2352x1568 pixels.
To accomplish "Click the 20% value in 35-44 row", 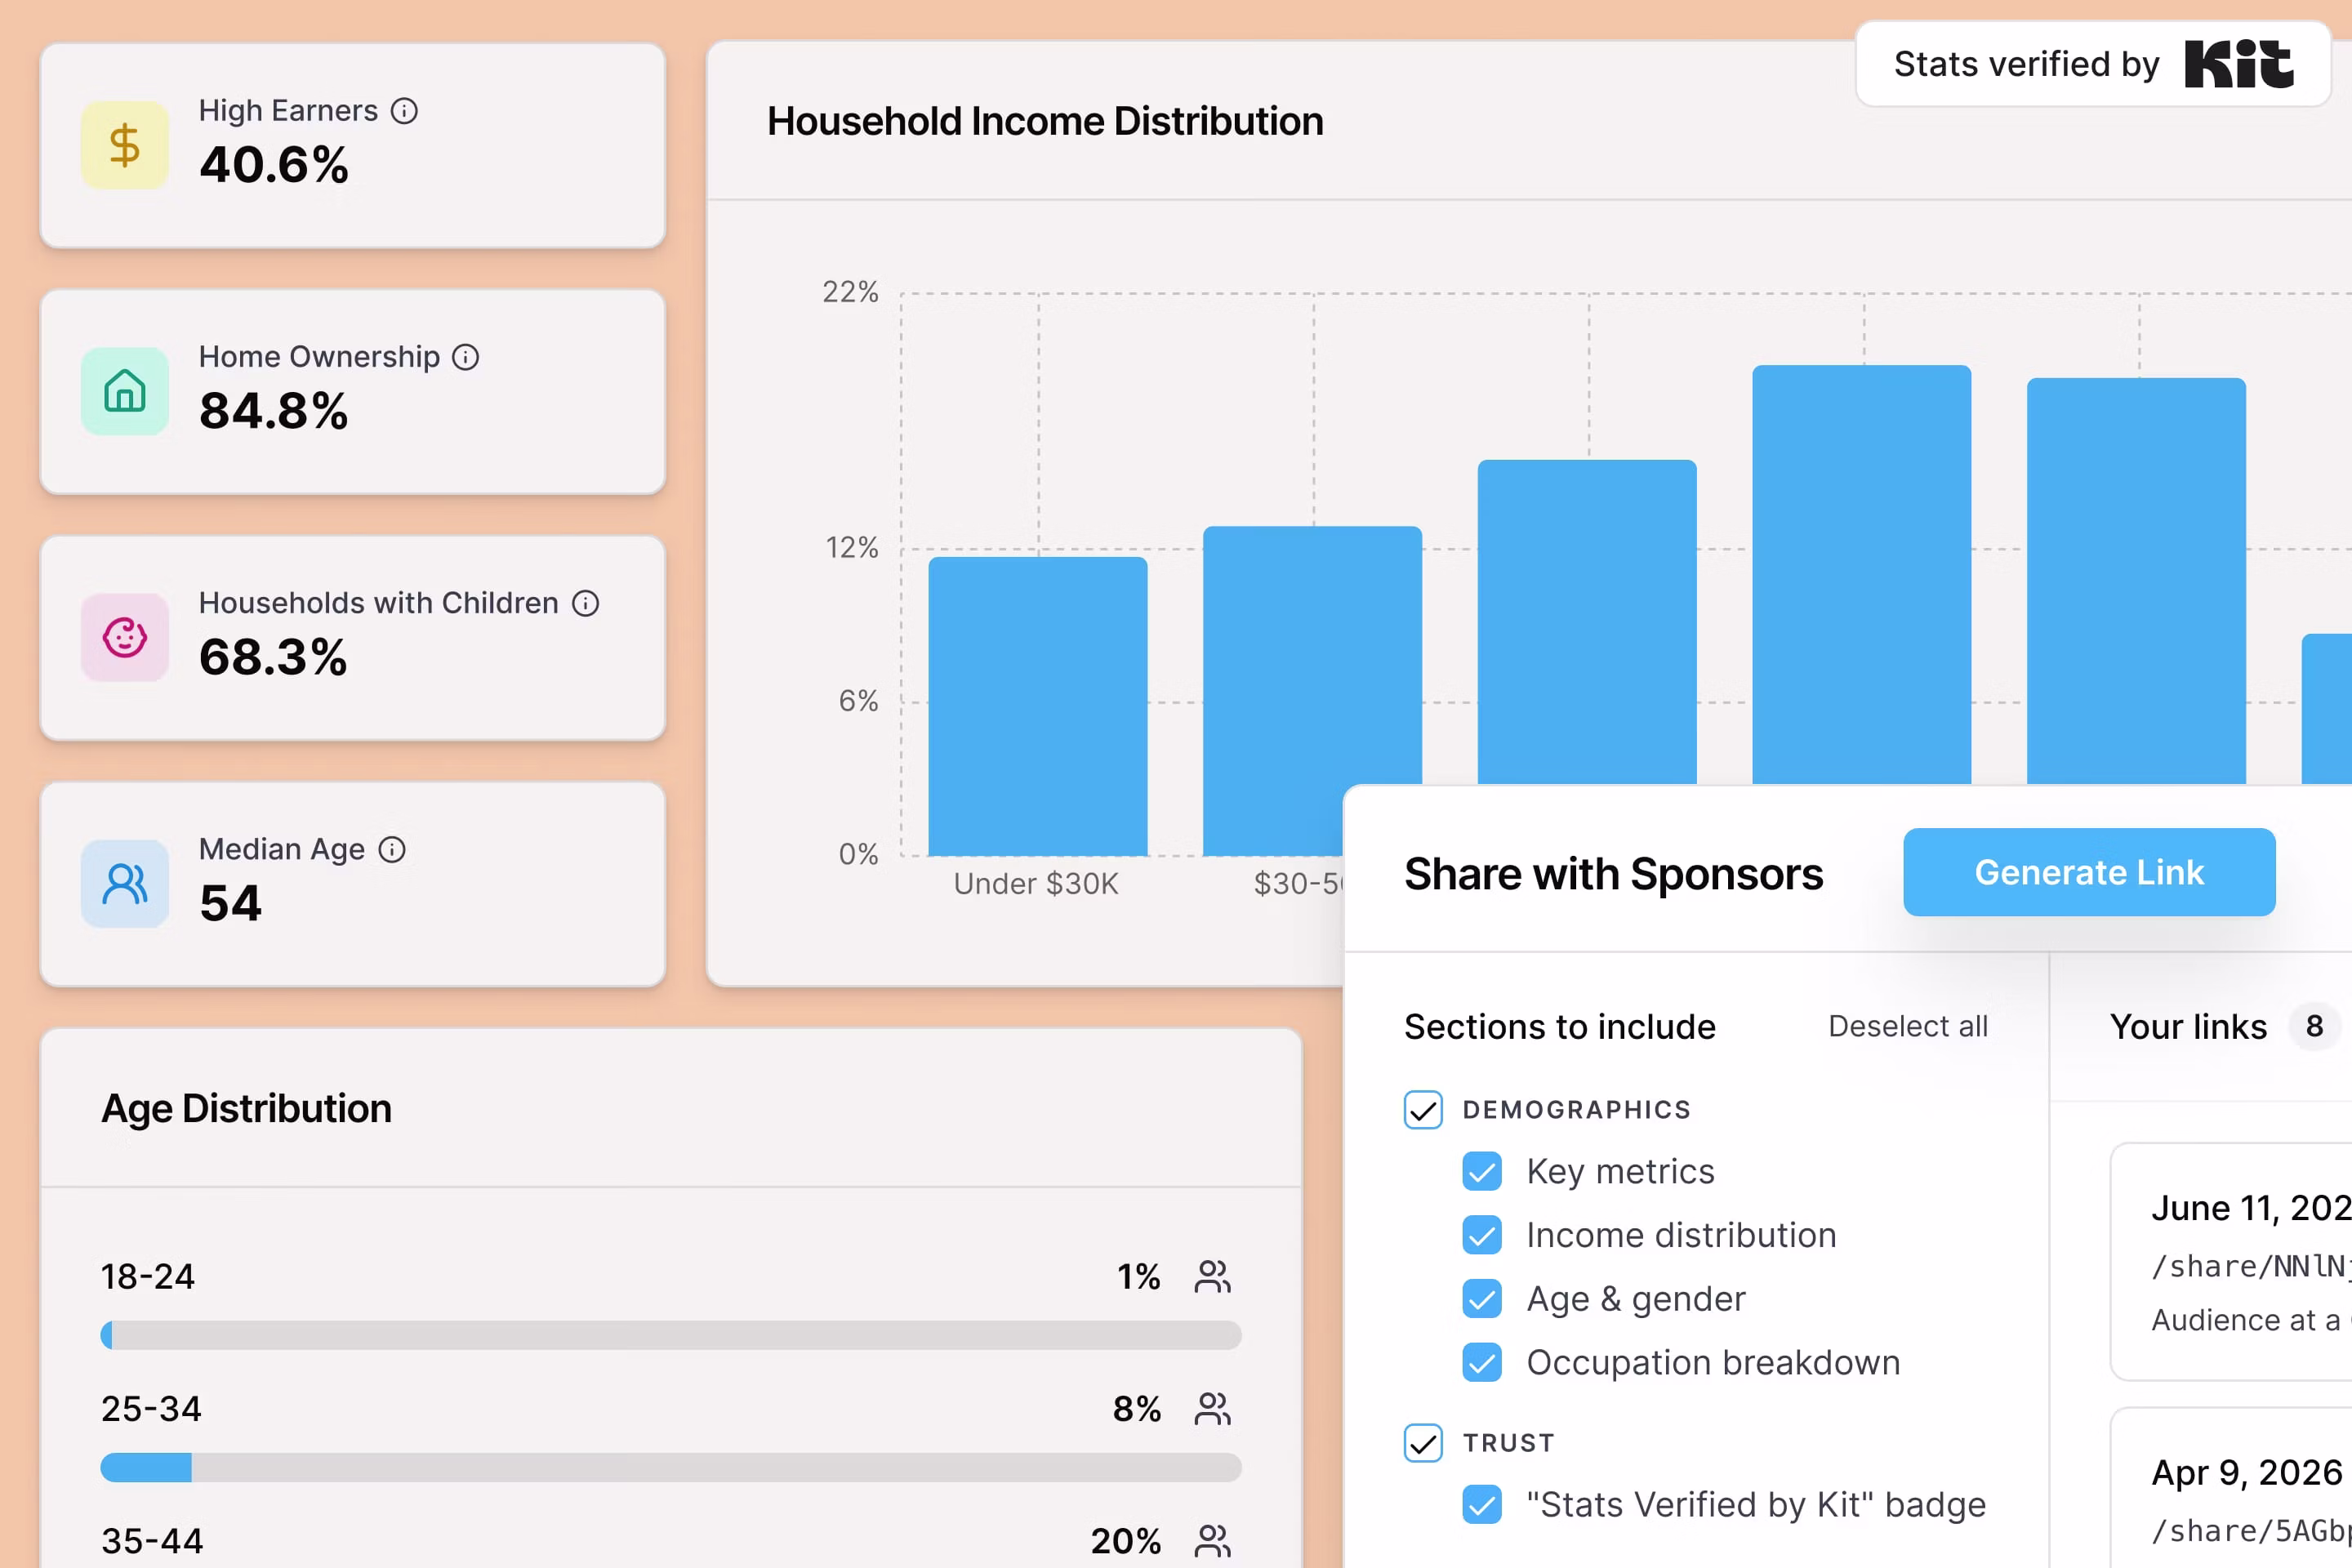I will point(1126,1542).
